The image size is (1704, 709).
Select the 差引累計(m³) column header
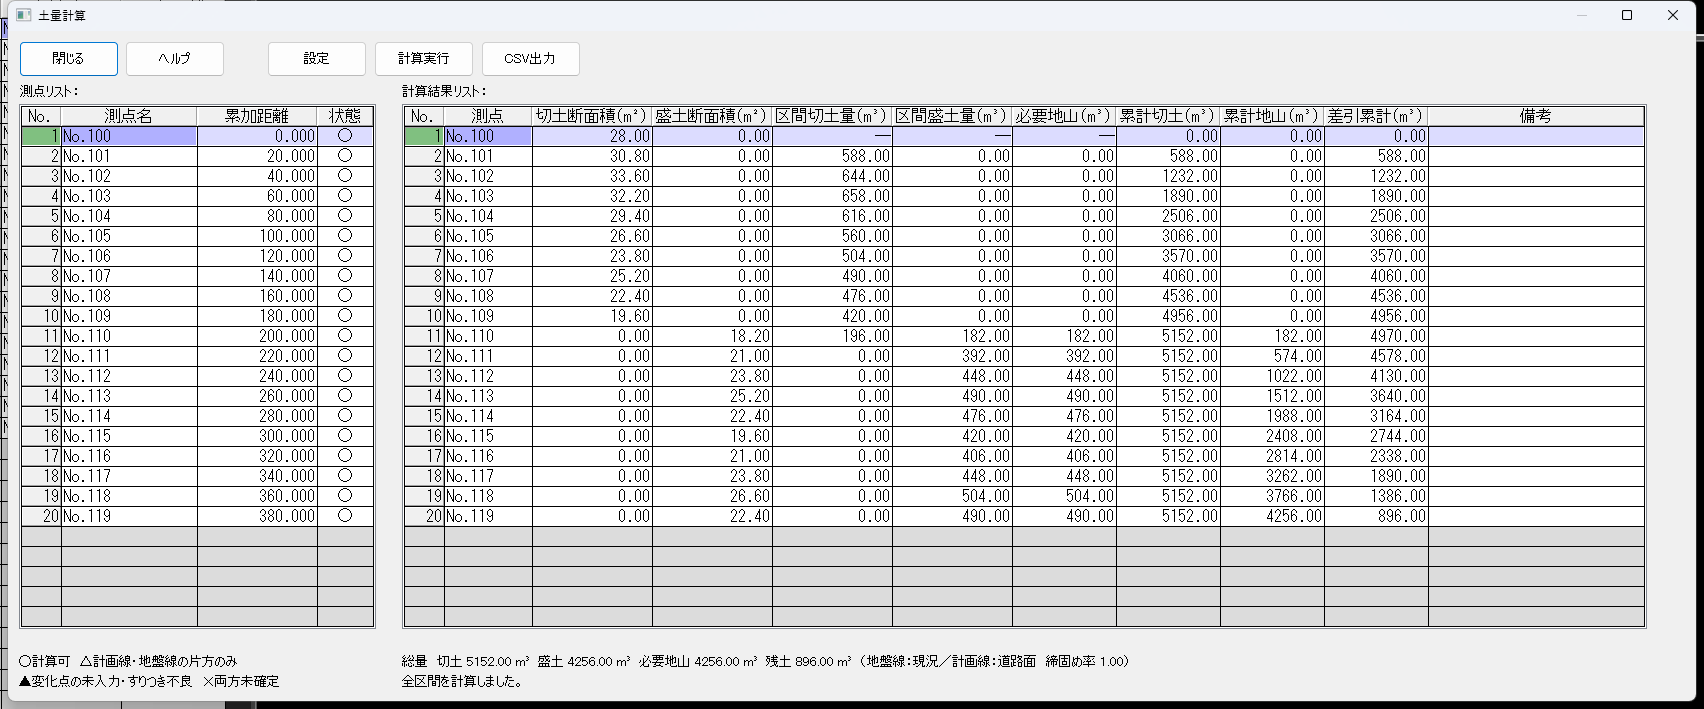1376,116
